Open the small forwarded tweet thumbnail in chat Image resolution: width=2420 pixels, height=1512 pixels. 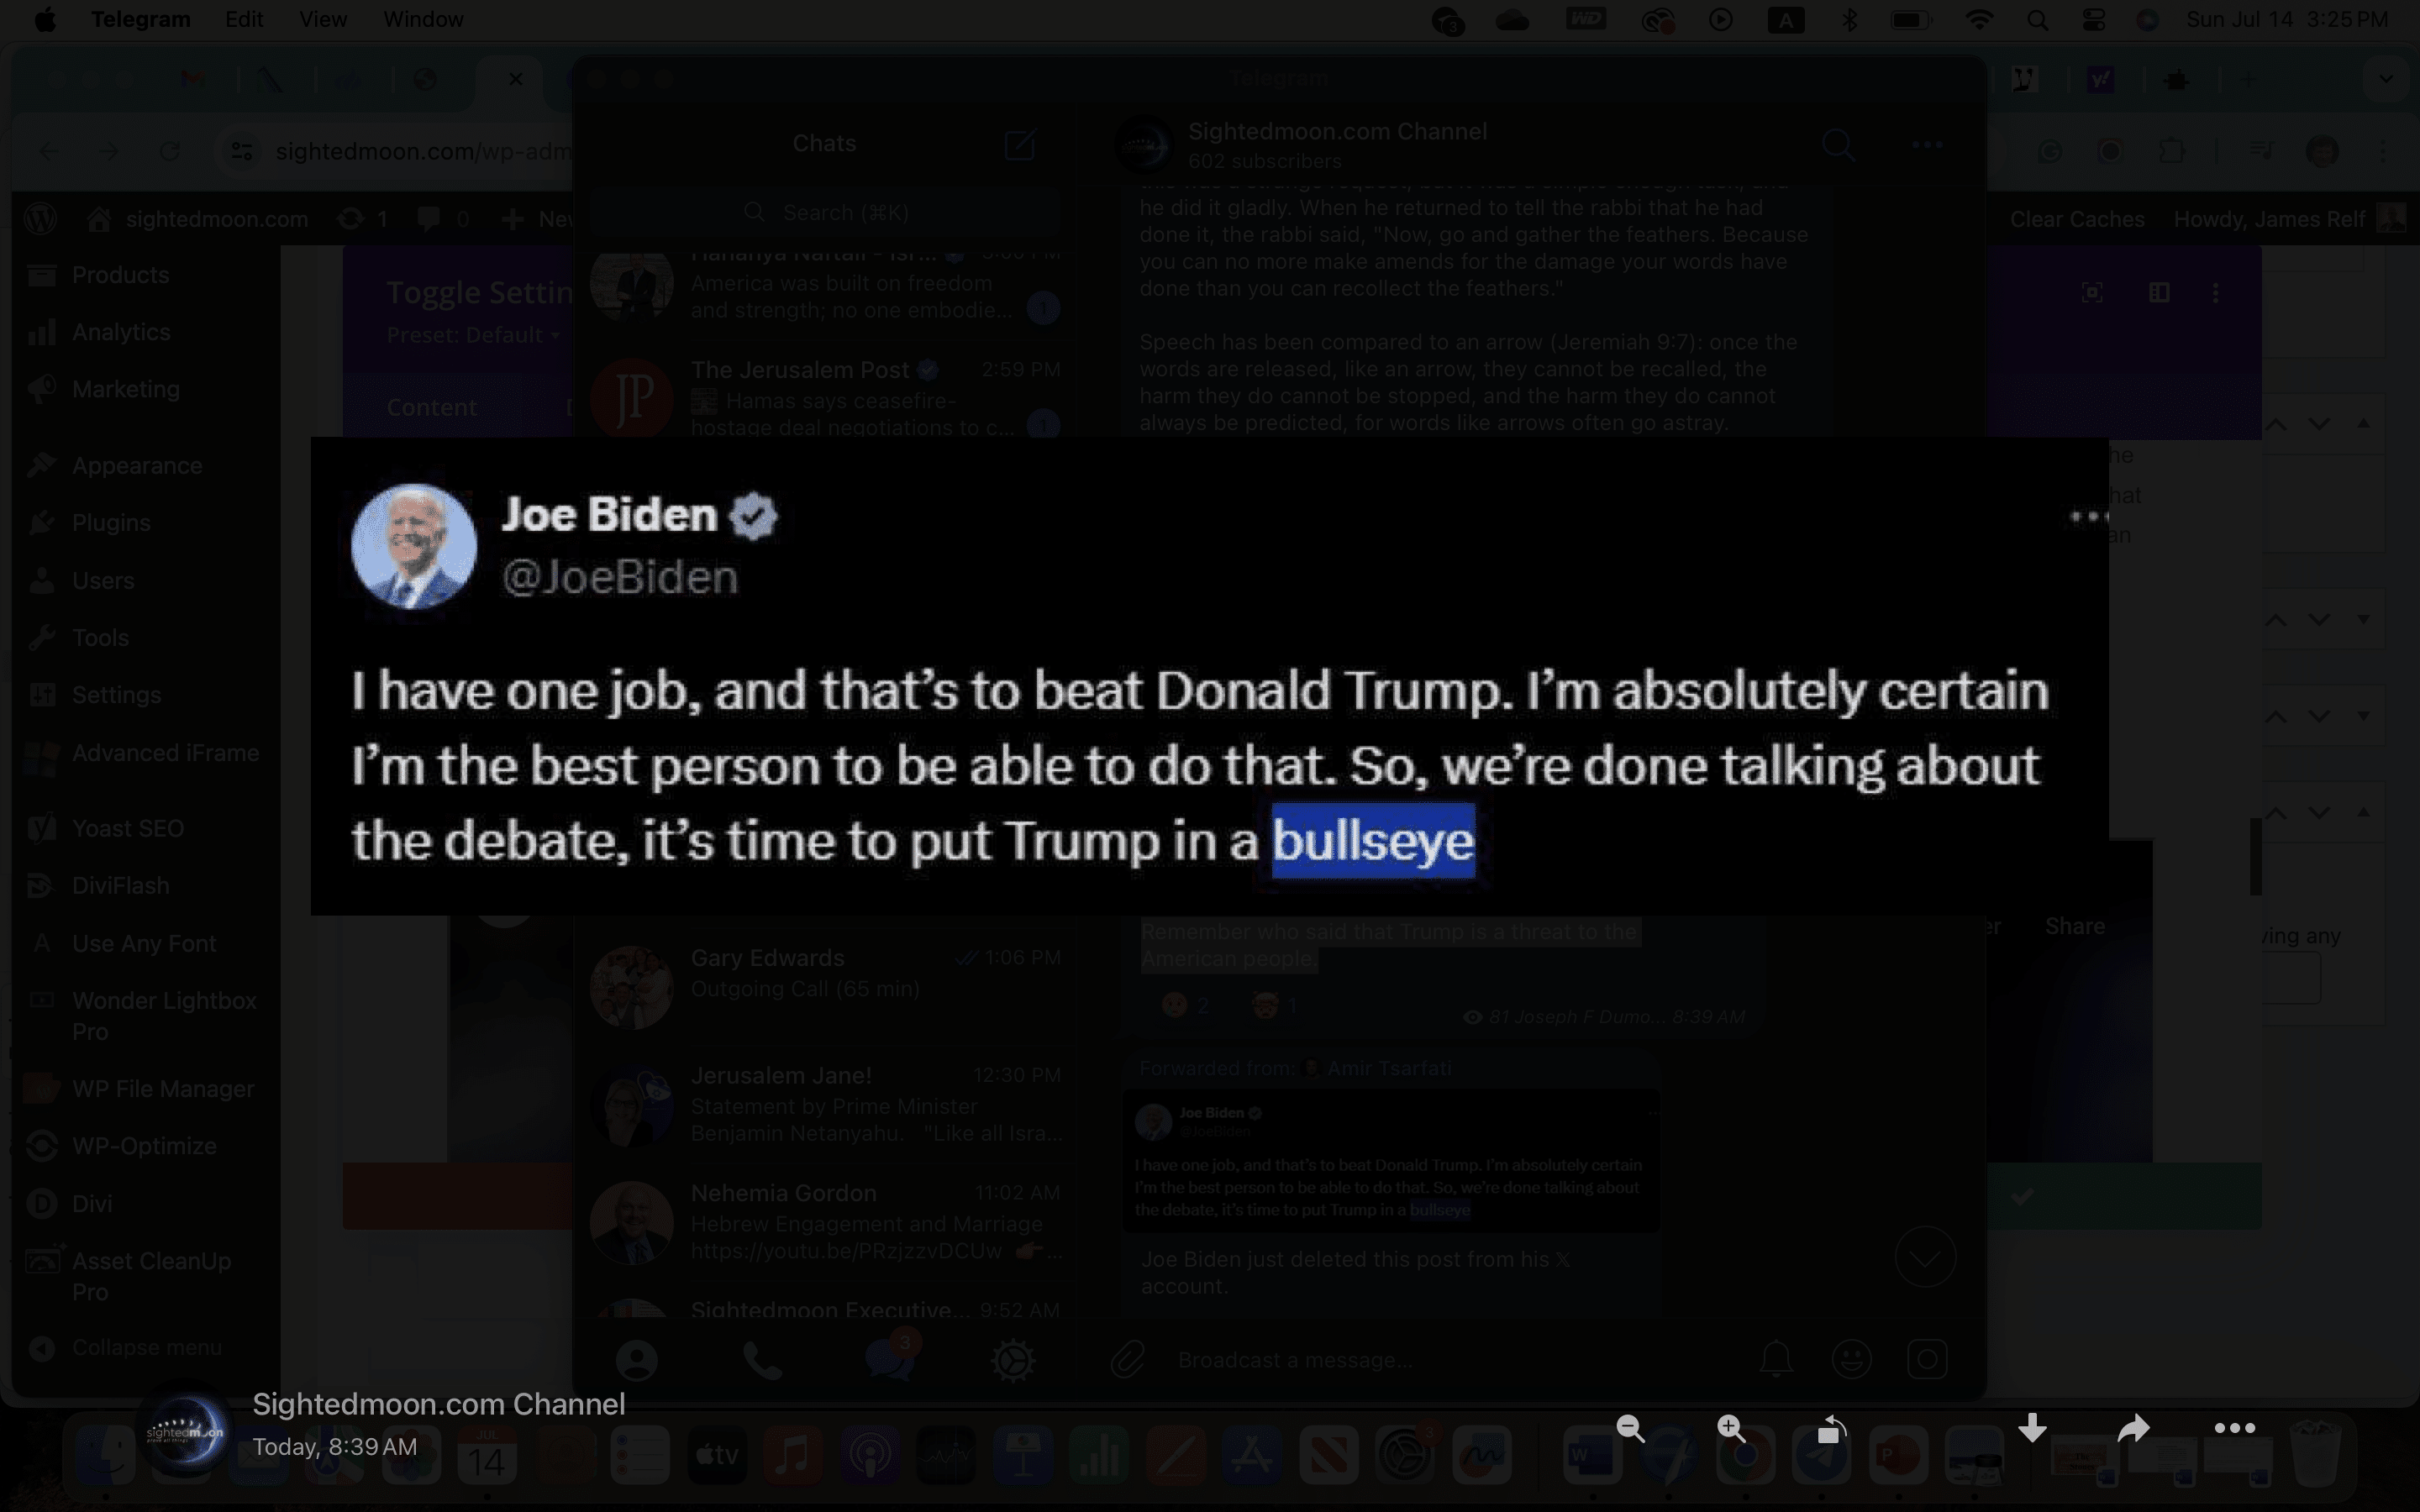tap(1390, 1161)
